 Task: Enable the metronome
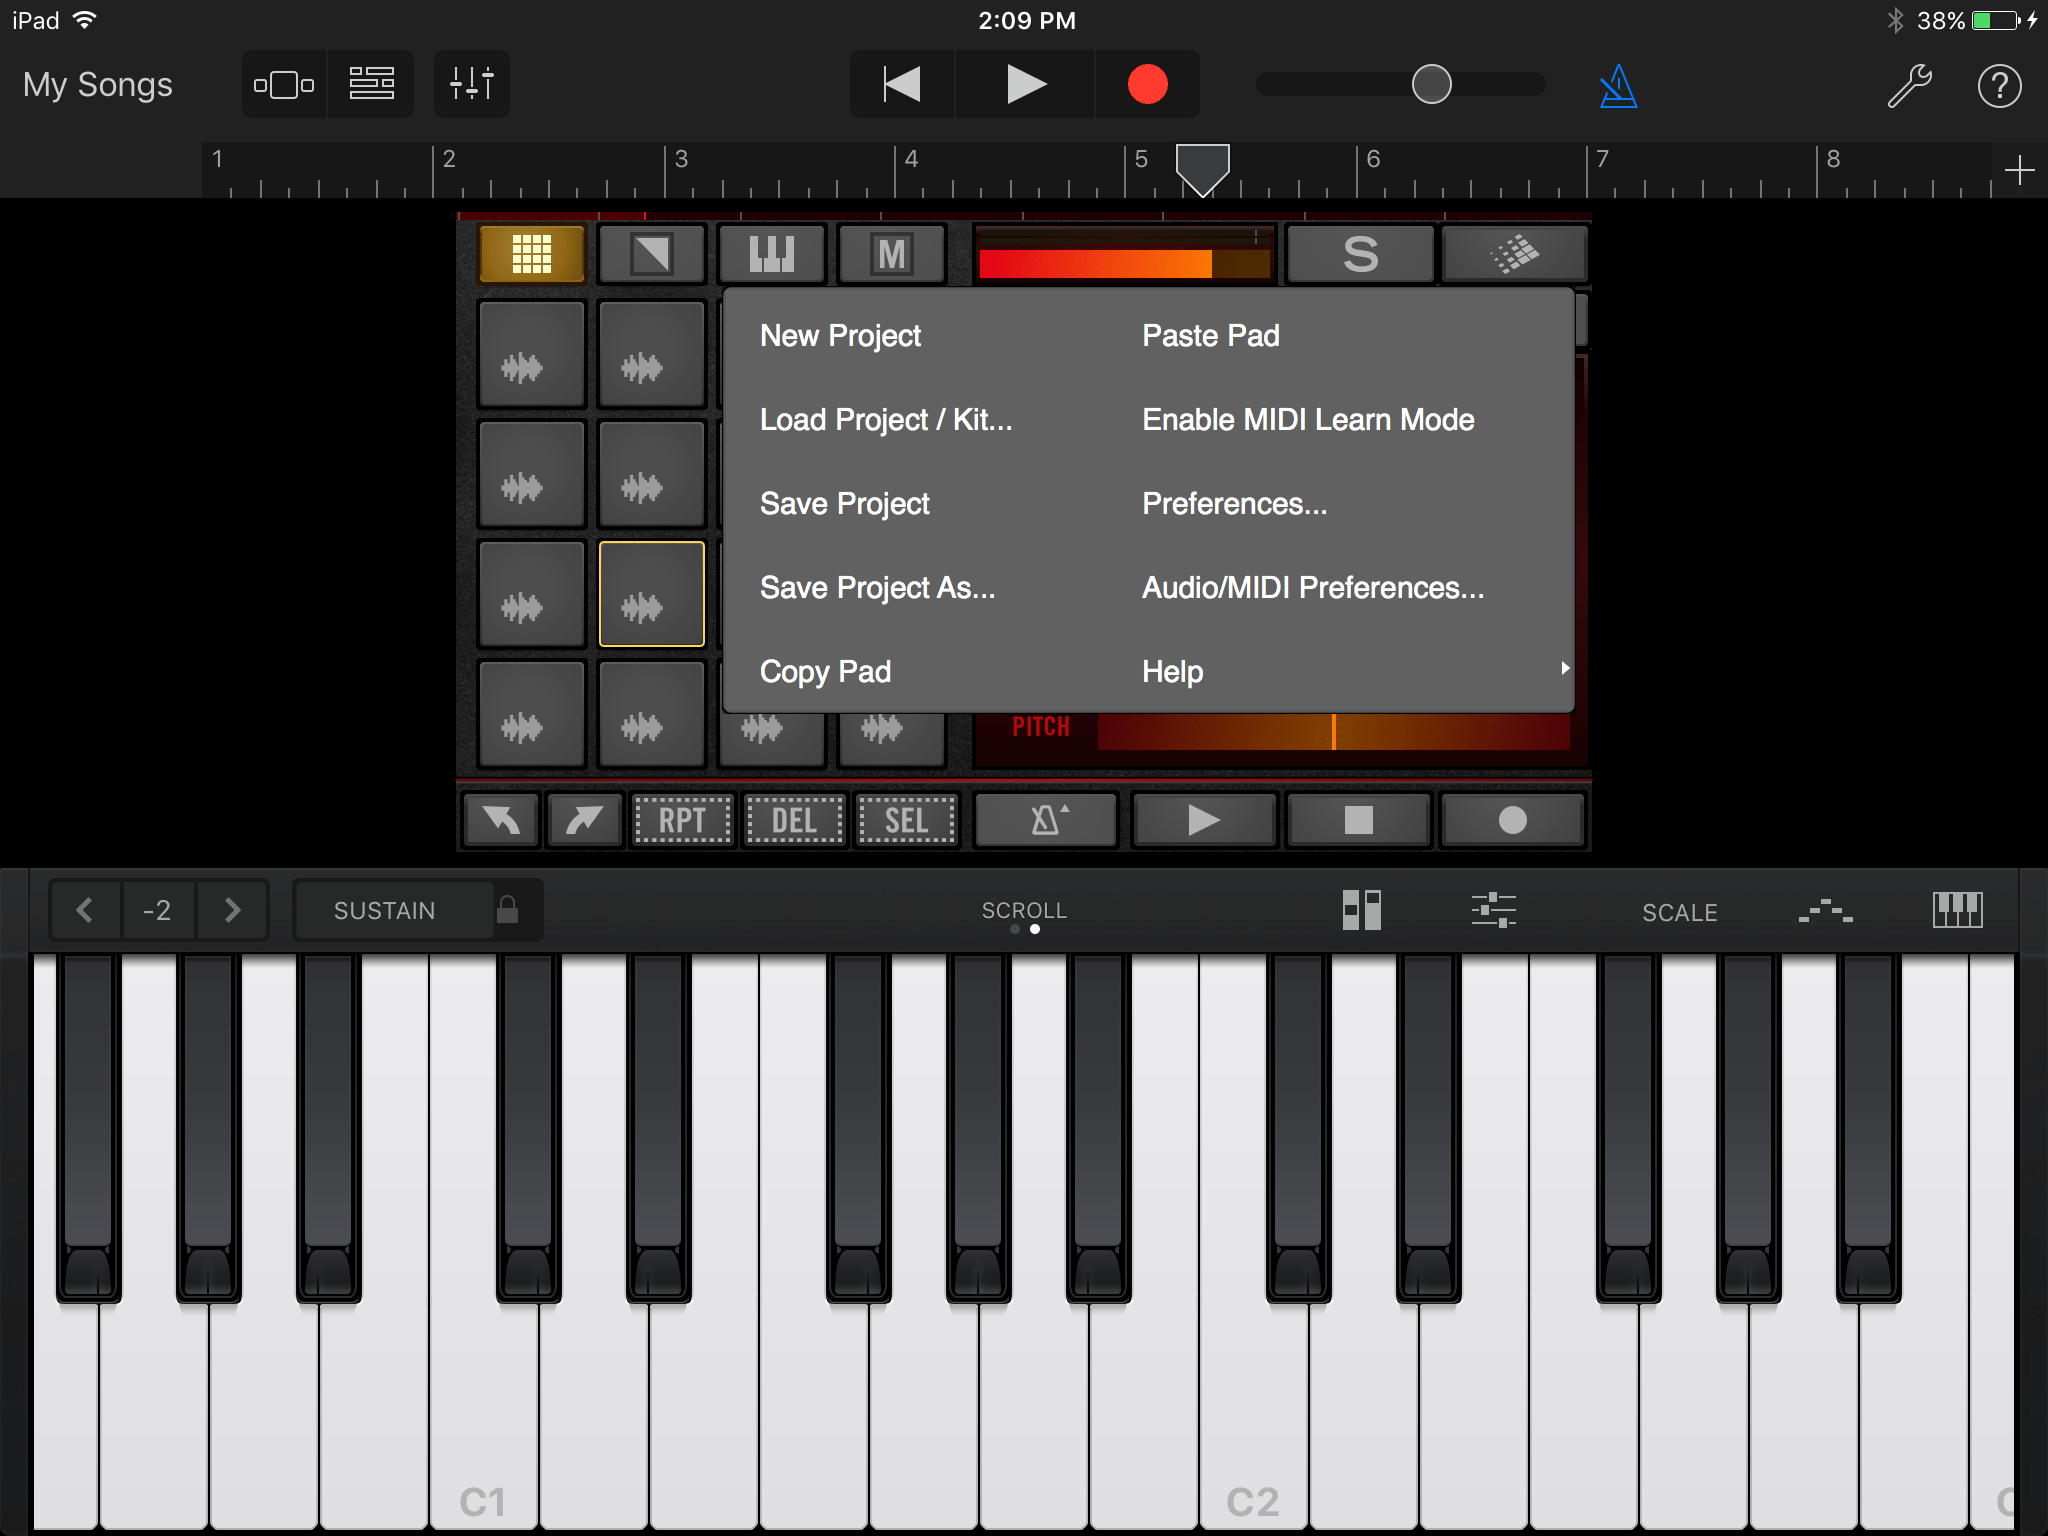1618,84
